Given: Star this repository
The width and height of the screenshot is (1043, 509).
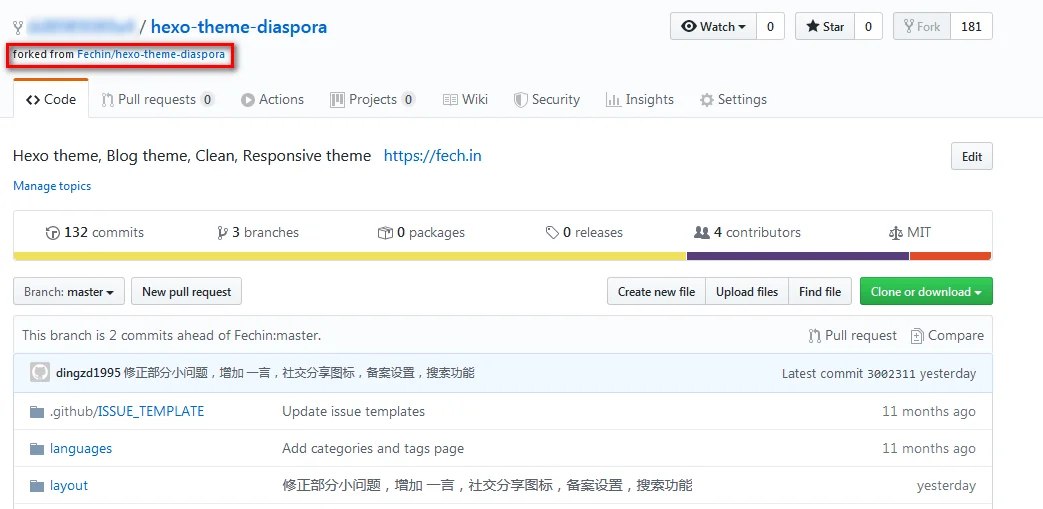Looking at the screenshot, I should [x=825, y=27].
